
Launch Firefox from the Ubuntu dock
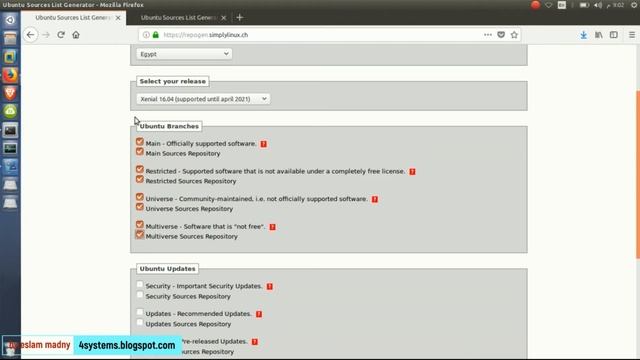(10, 75)
